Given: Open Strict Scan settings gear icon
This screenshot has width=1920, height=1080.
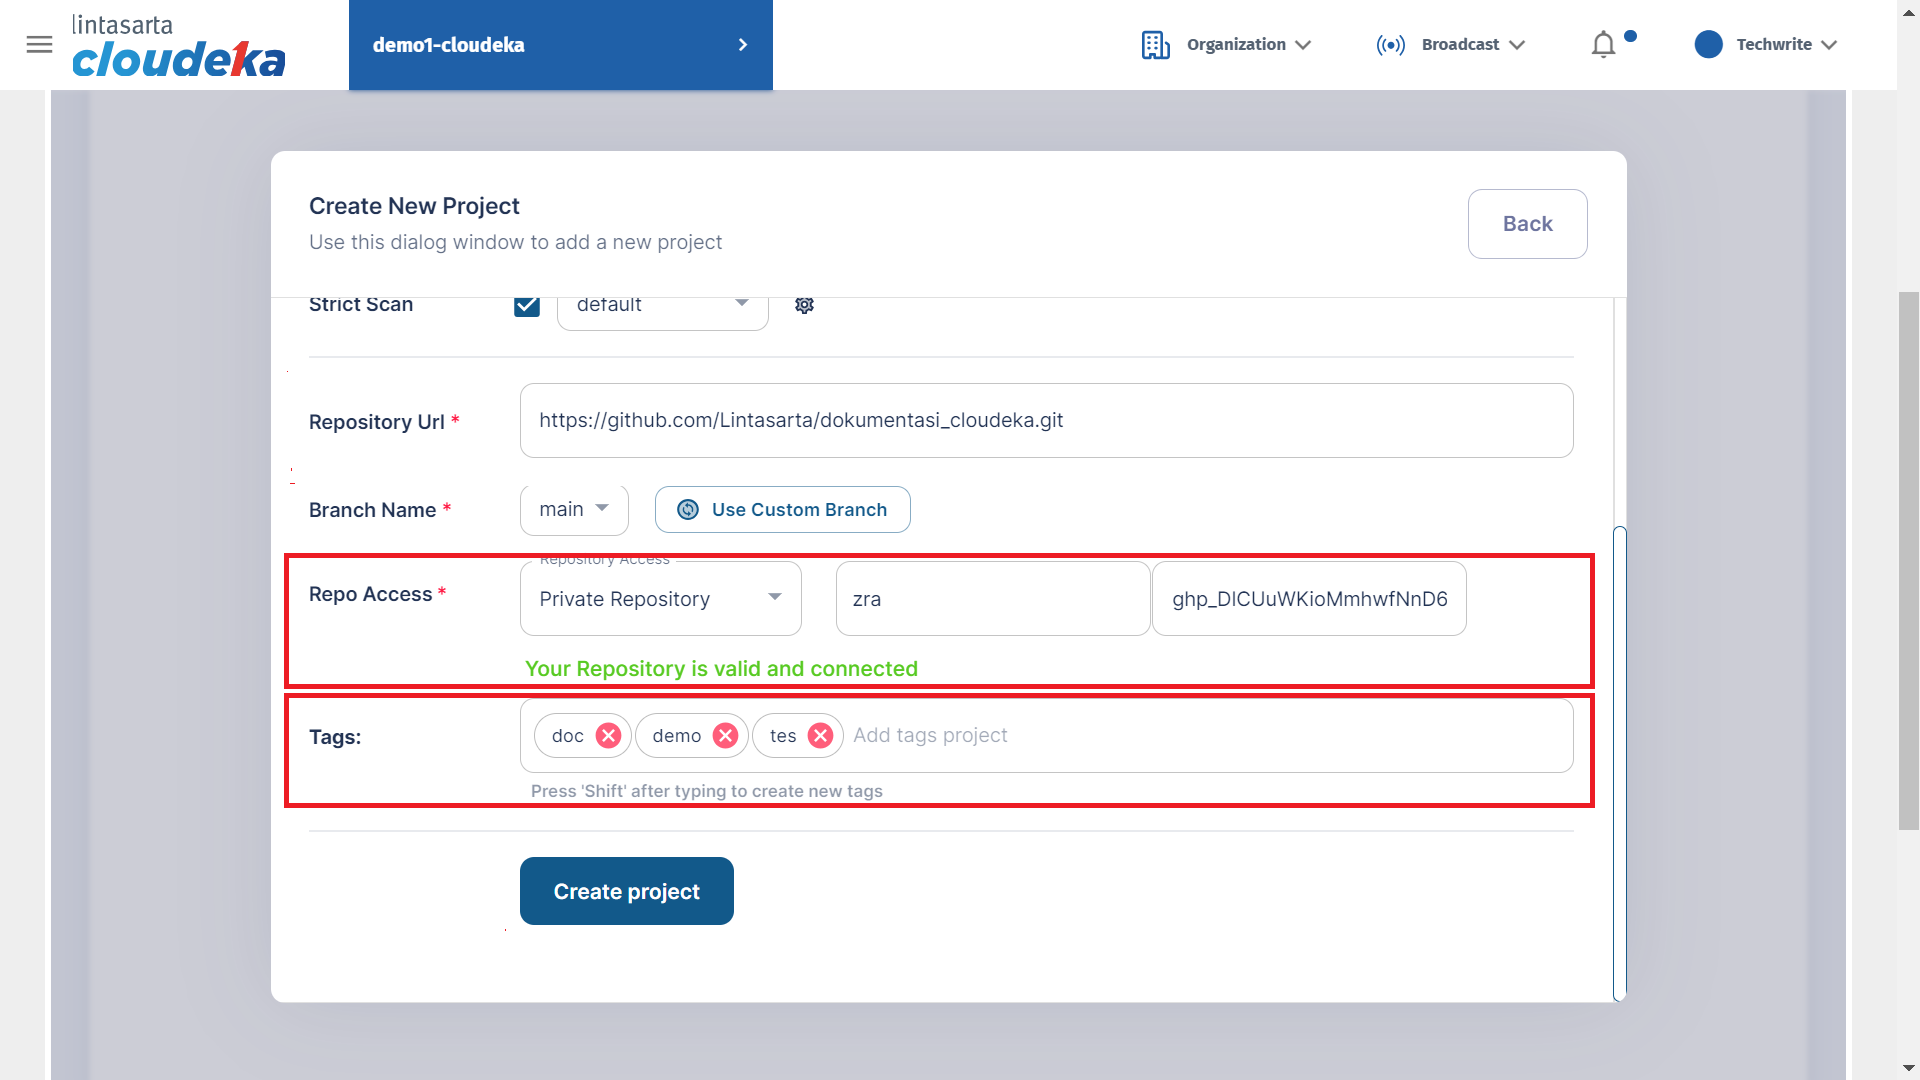Looking at the screenshot, I should (x=804, y=305).
